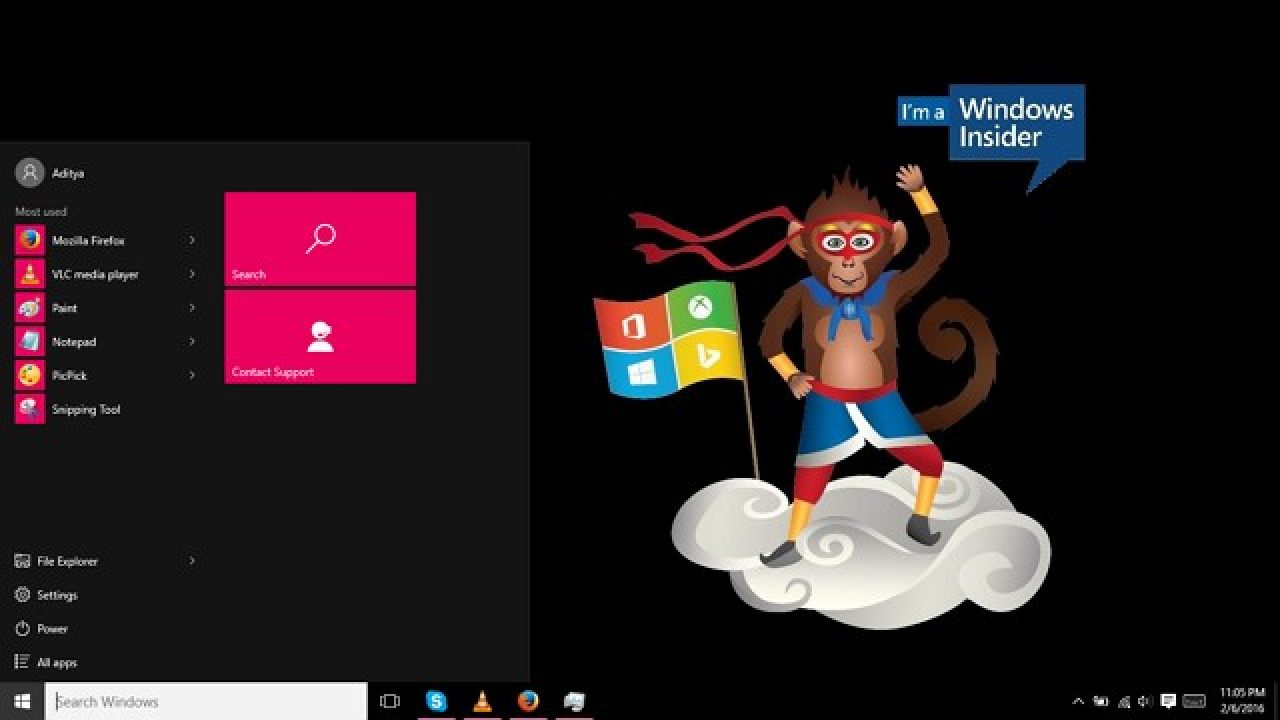Select the Notepad label in Most used

tap(74, 342)
